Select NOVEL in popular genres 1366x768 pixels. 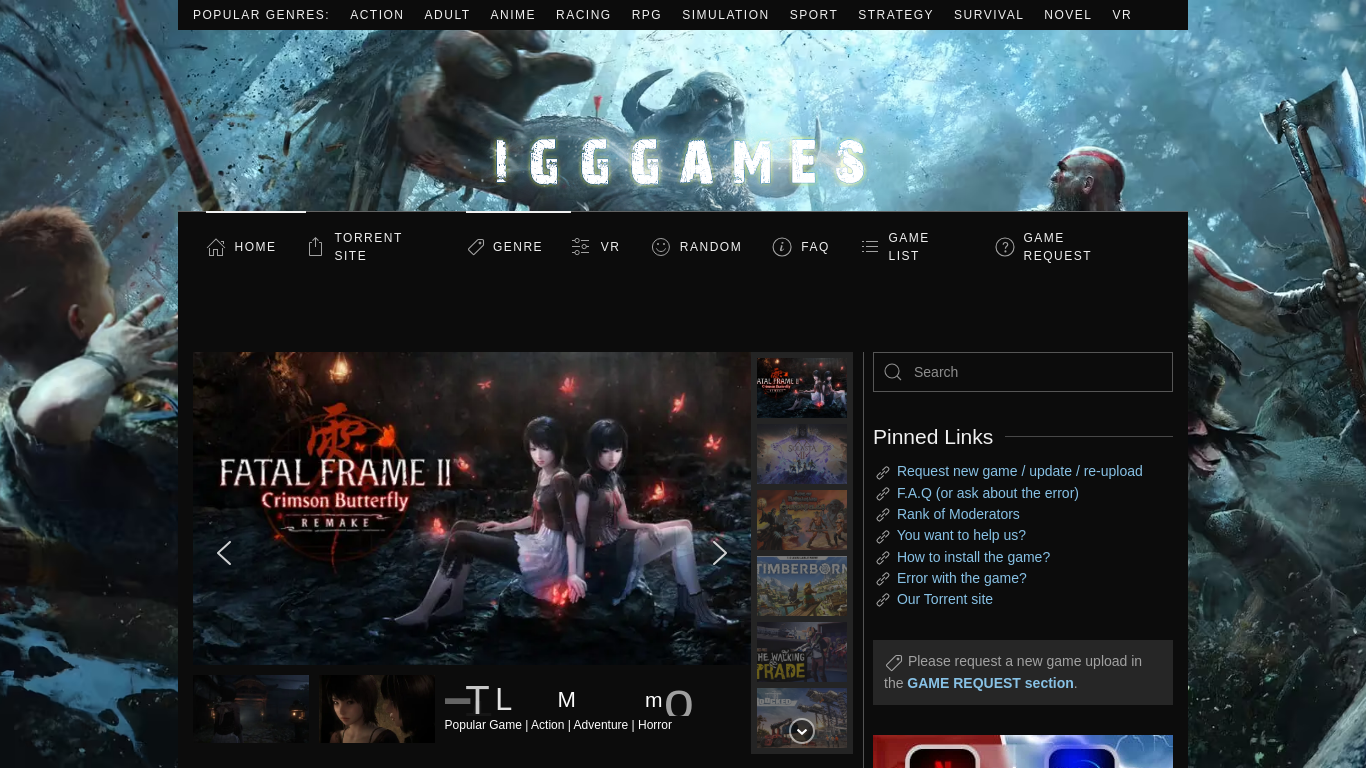[1068, 15]
